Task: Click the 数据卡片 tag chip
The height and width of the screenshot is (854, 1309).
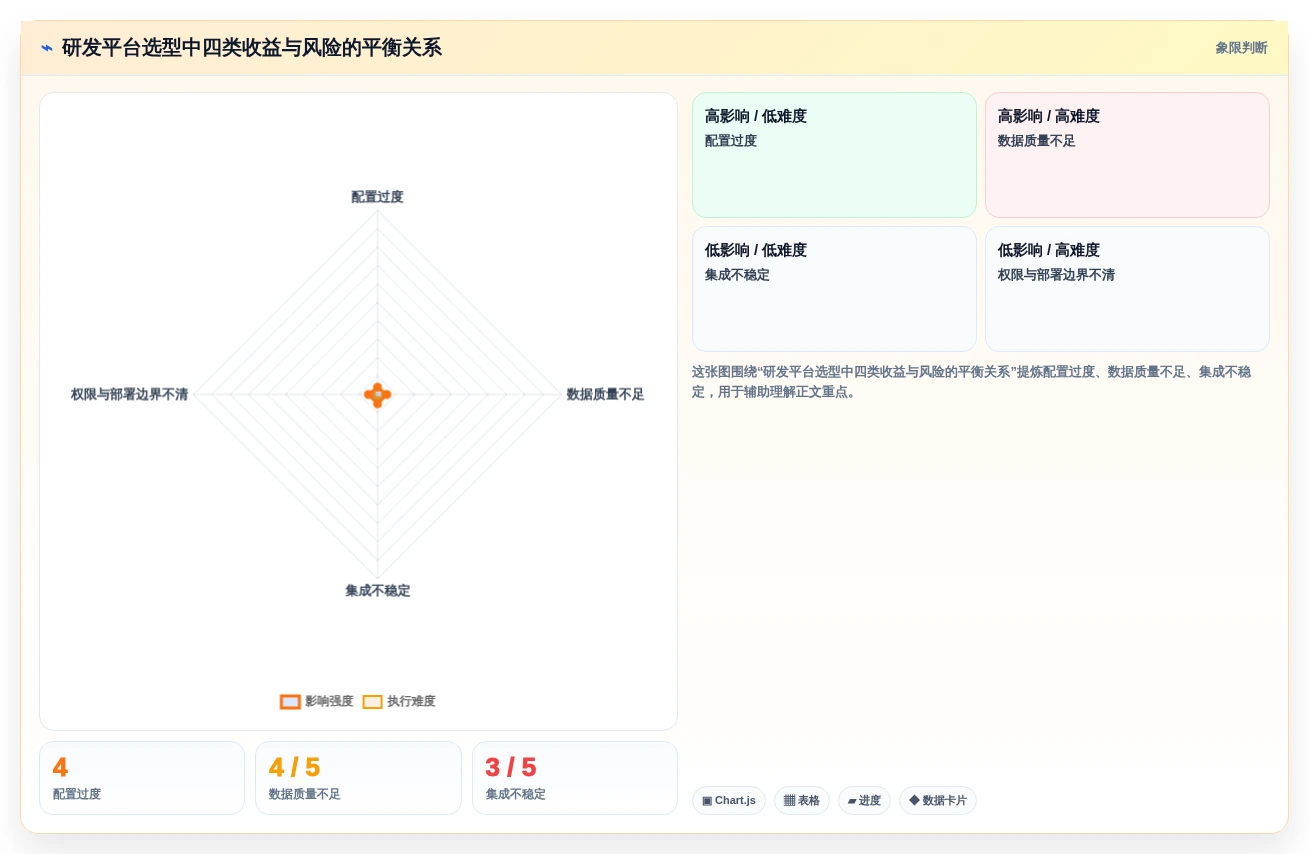Action: (x=938, y=801)
